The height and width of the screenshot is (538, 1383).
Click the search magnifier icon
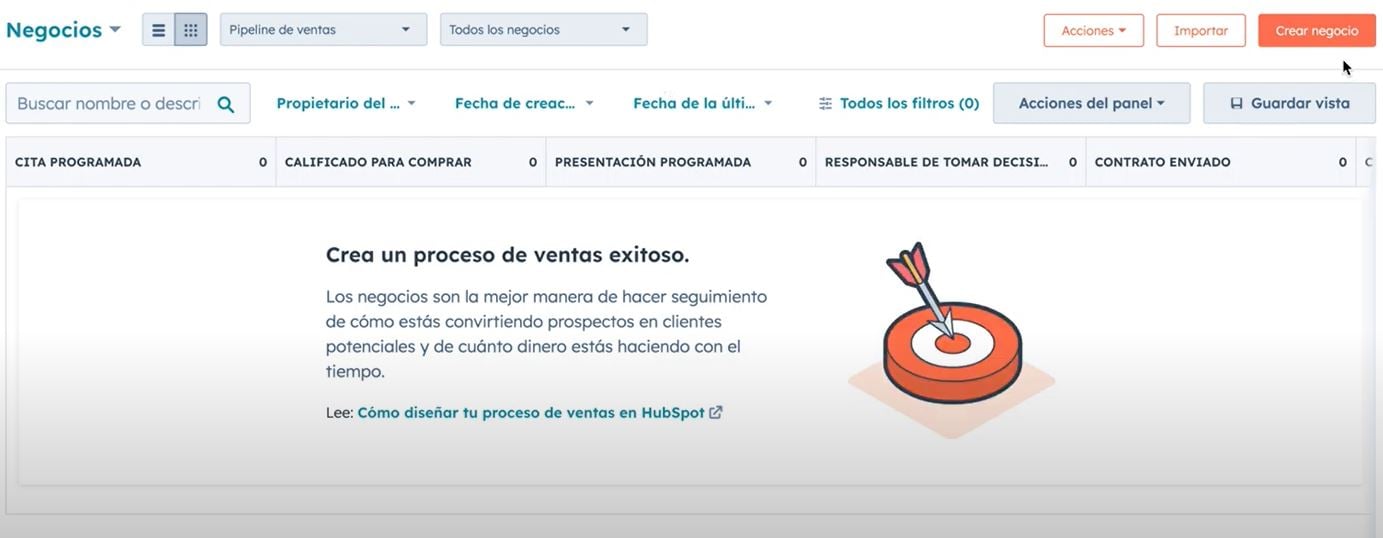click(x=226, y=104)
